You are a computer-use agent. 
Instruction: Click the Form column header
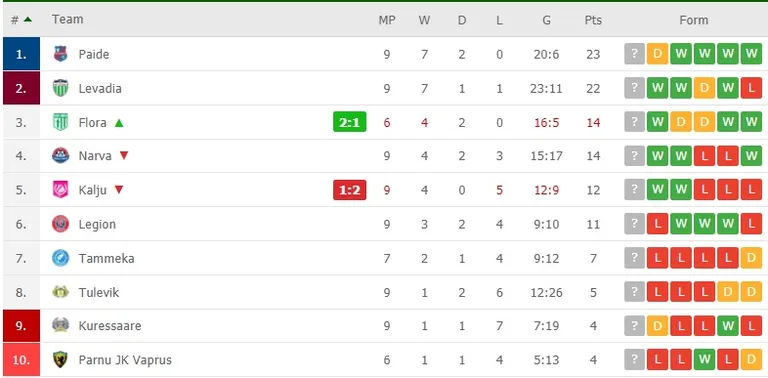[x=694, y=20]
